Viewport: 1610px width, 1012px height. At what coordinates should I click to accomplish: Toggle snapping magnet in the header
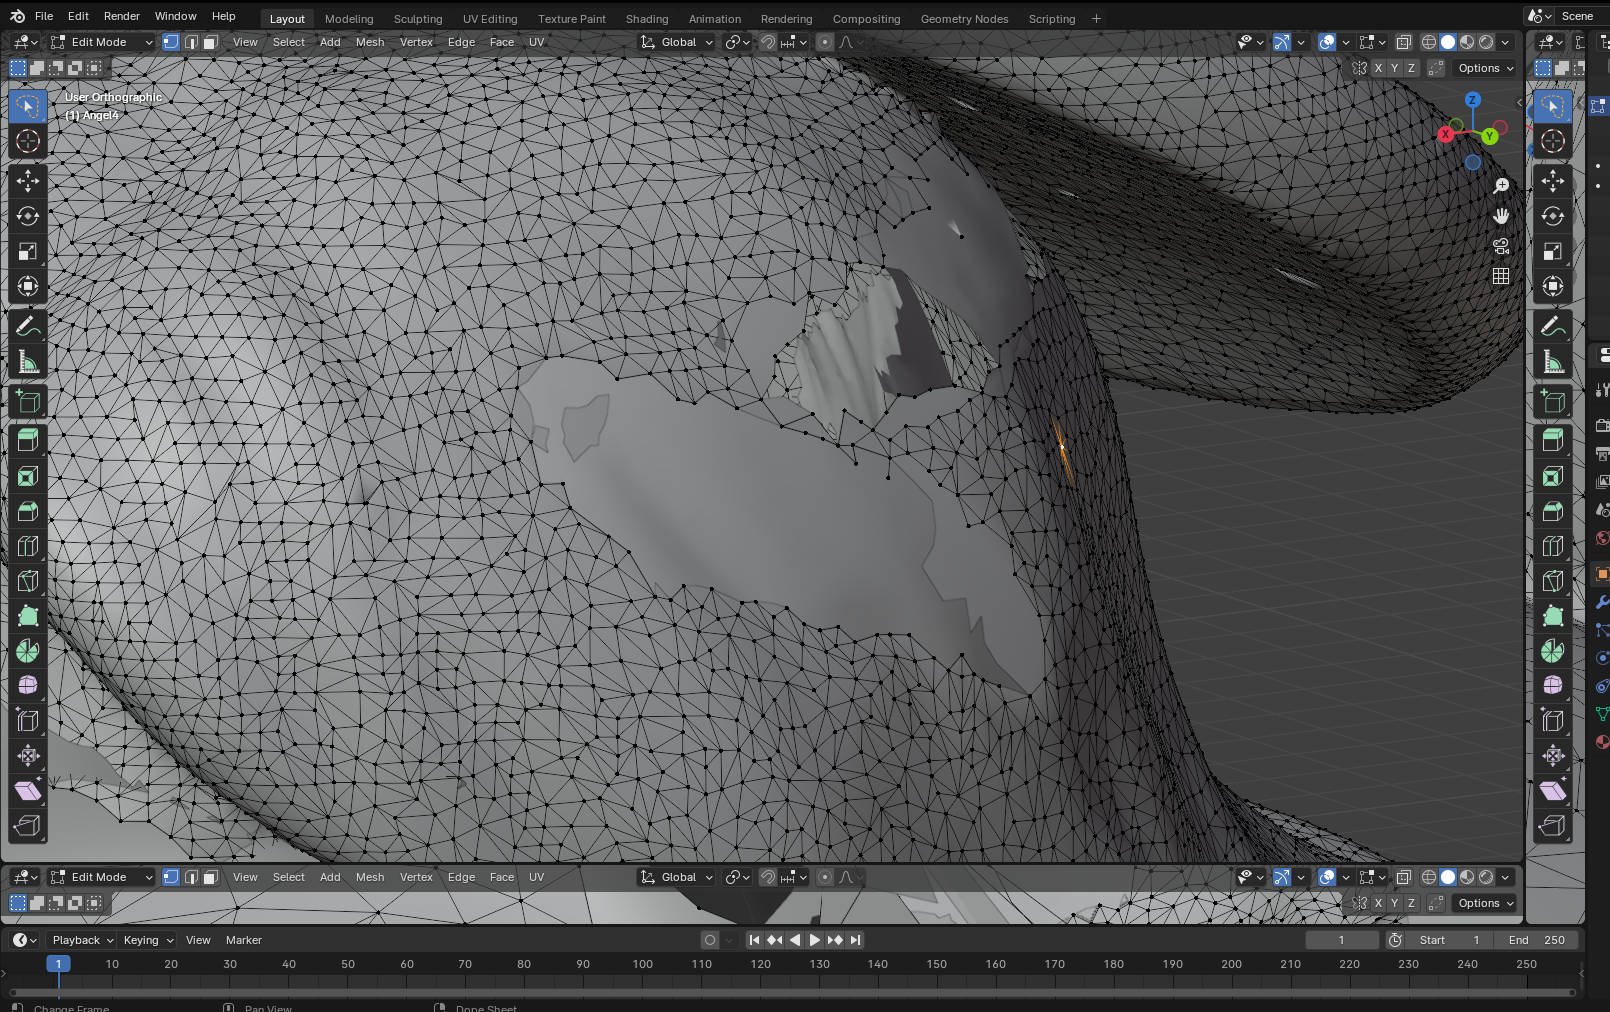[768, 42]
